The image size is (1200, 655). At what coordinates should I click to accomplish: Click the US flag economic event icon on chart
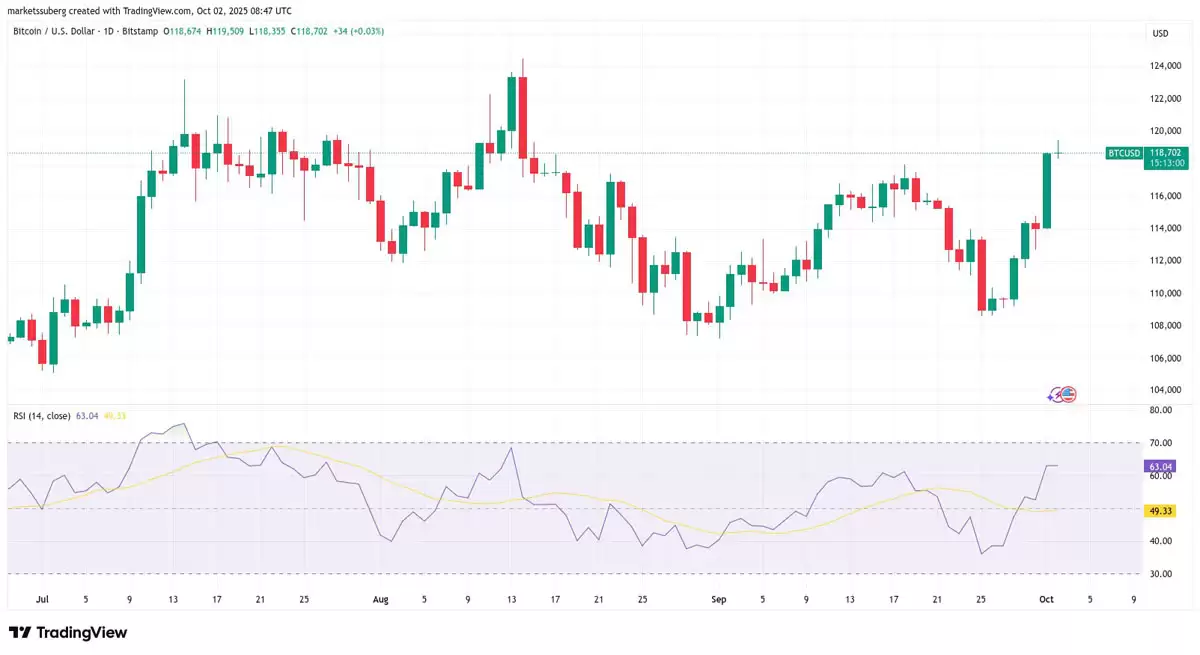tap(1067, 394)
